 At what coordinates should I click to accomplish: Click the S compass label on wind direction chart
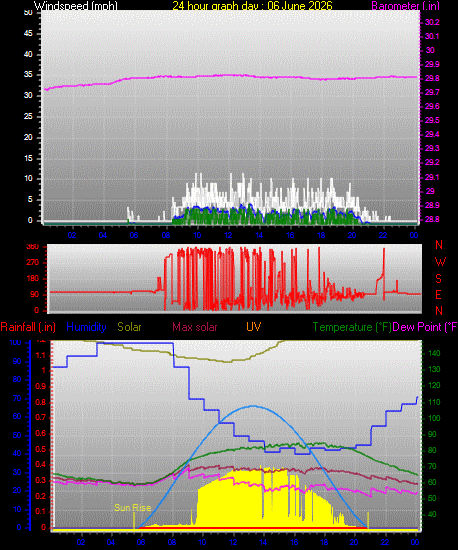(438, 279)
